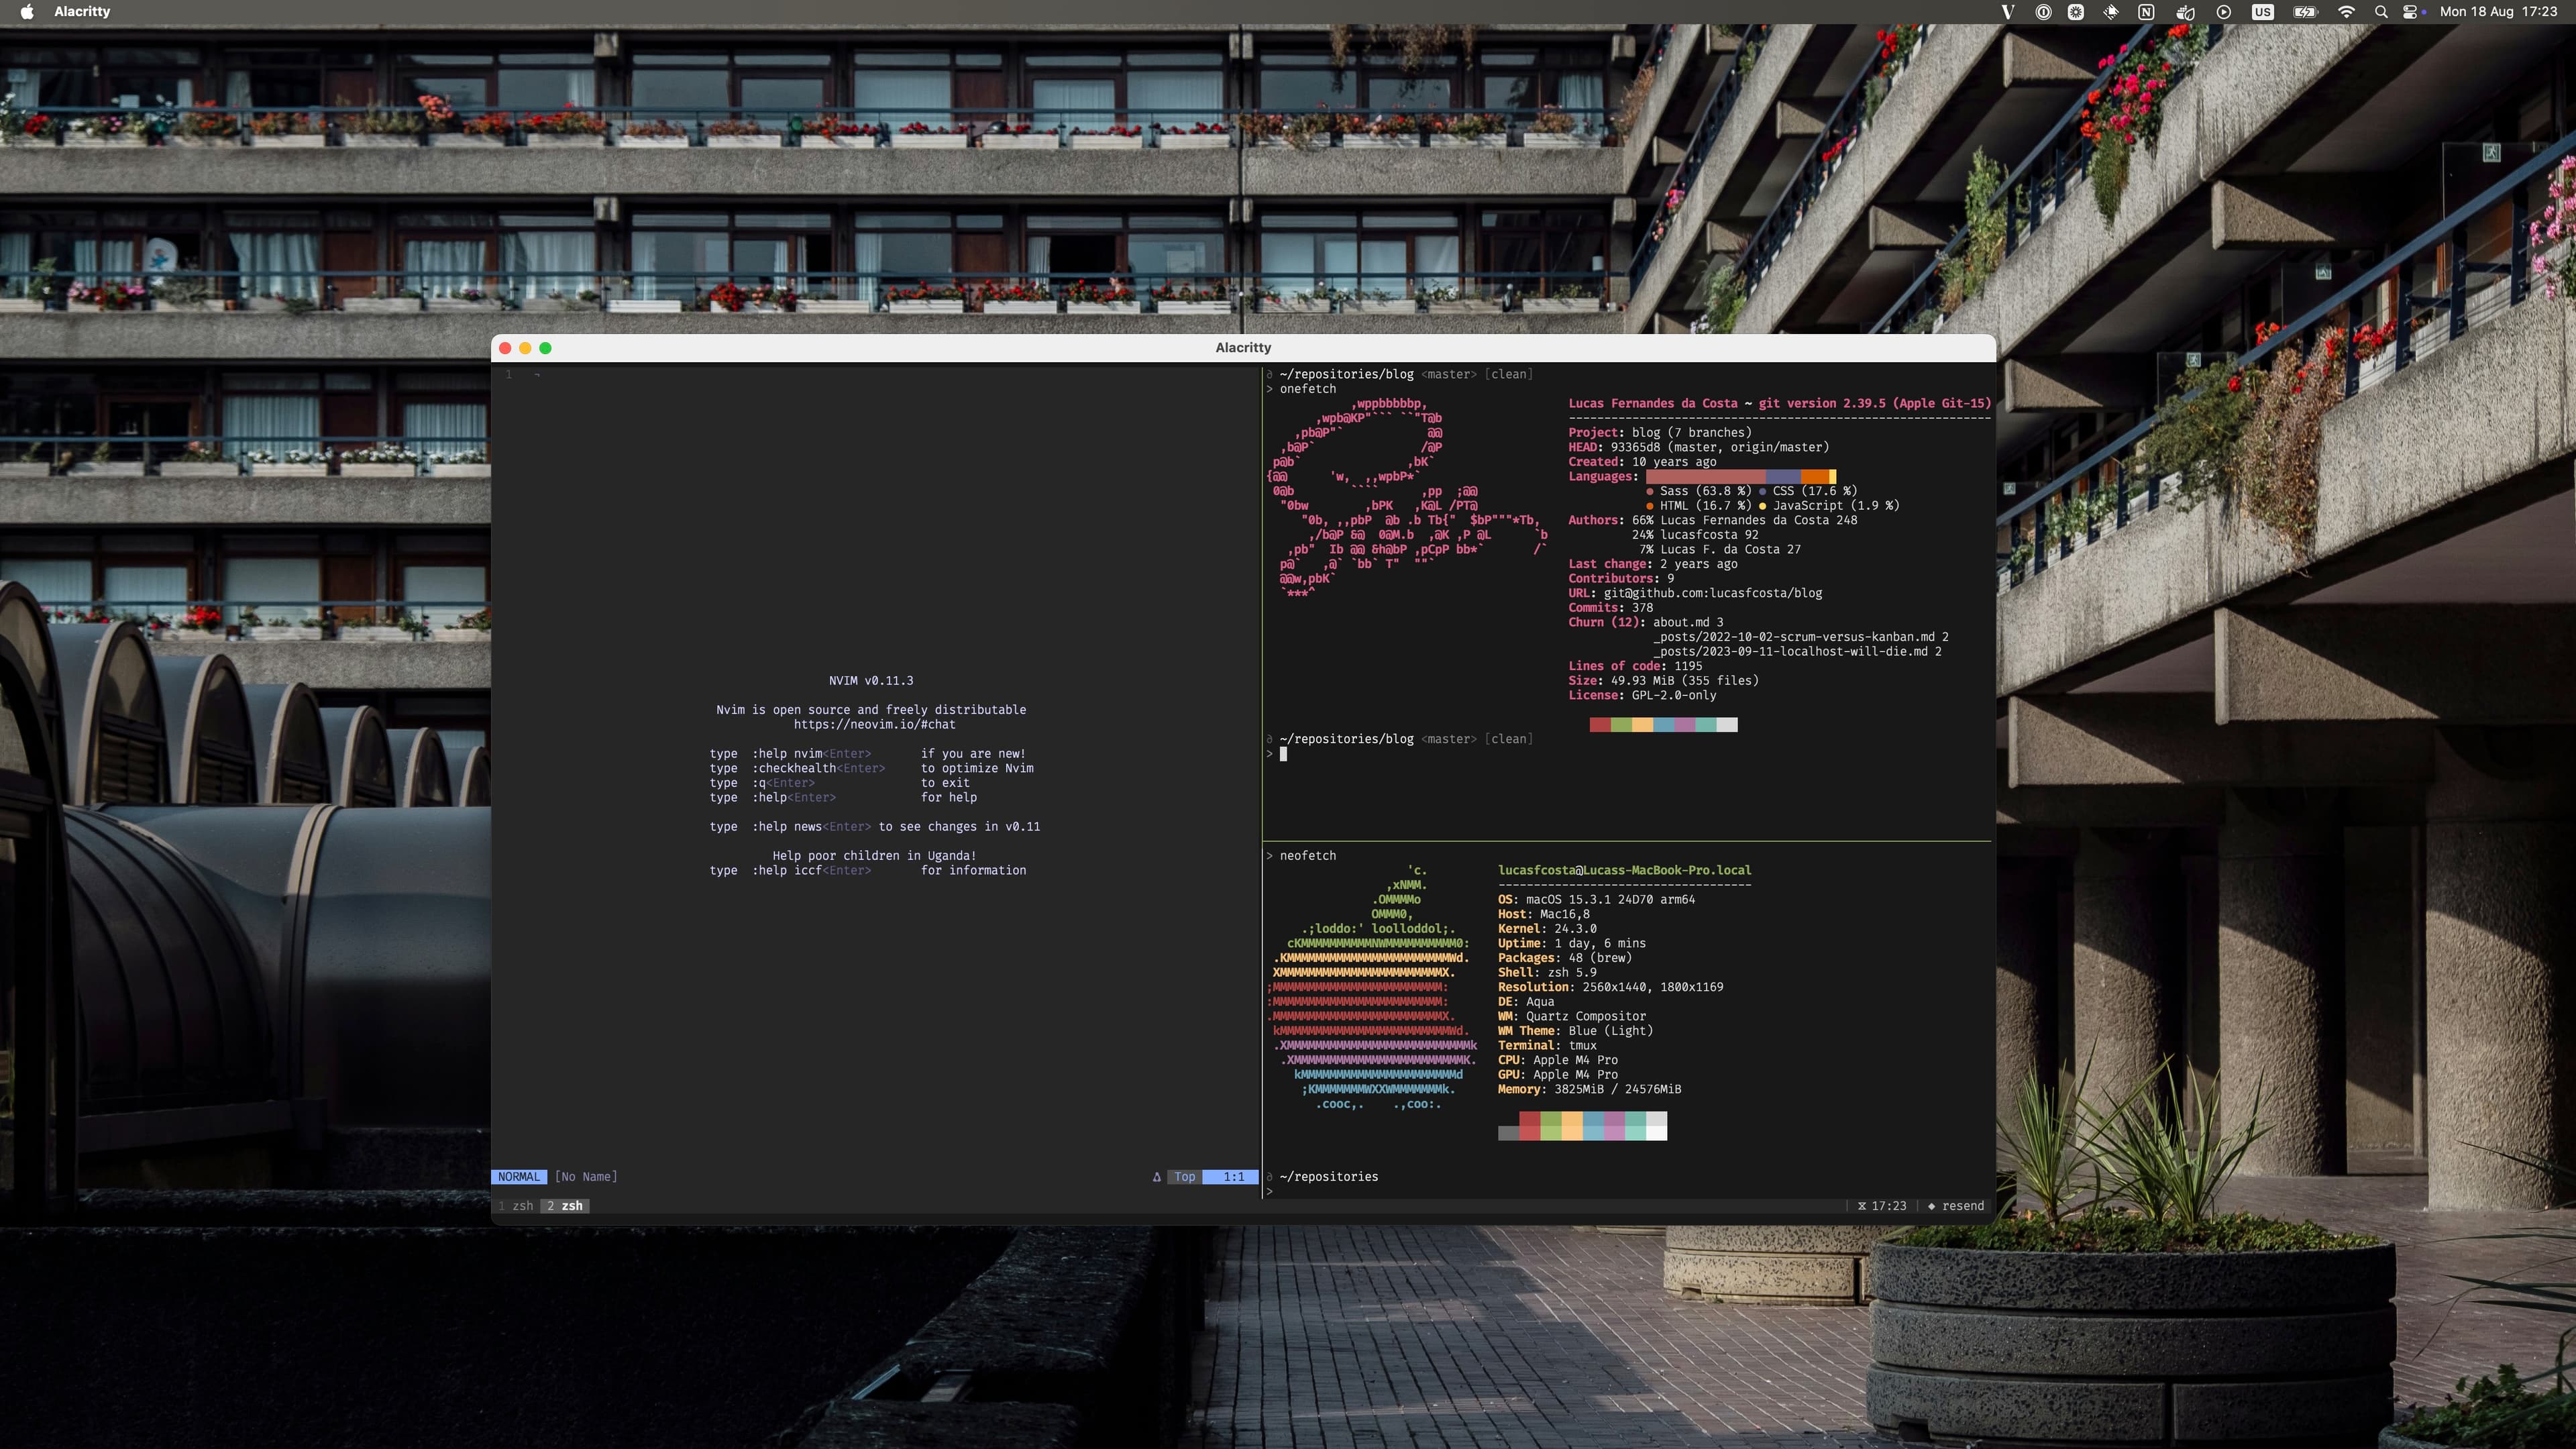Viewport: 2576px width, 1449px height.
Task: Click the sun-shaped brightness menu bar icon
Action: pos(2076,12)
